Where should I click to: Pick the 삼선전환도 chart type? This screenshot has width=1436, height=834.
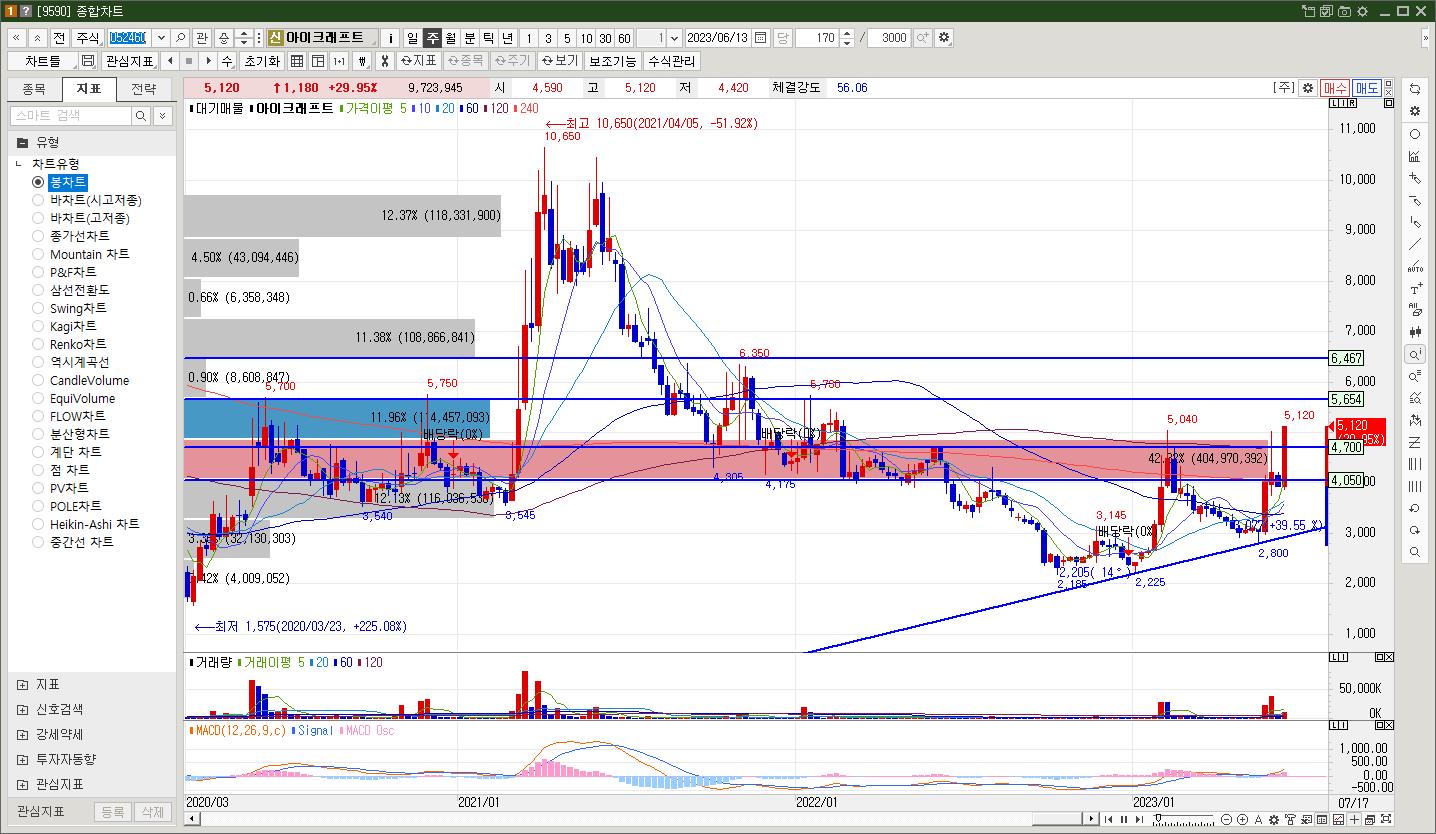point(38,290)
